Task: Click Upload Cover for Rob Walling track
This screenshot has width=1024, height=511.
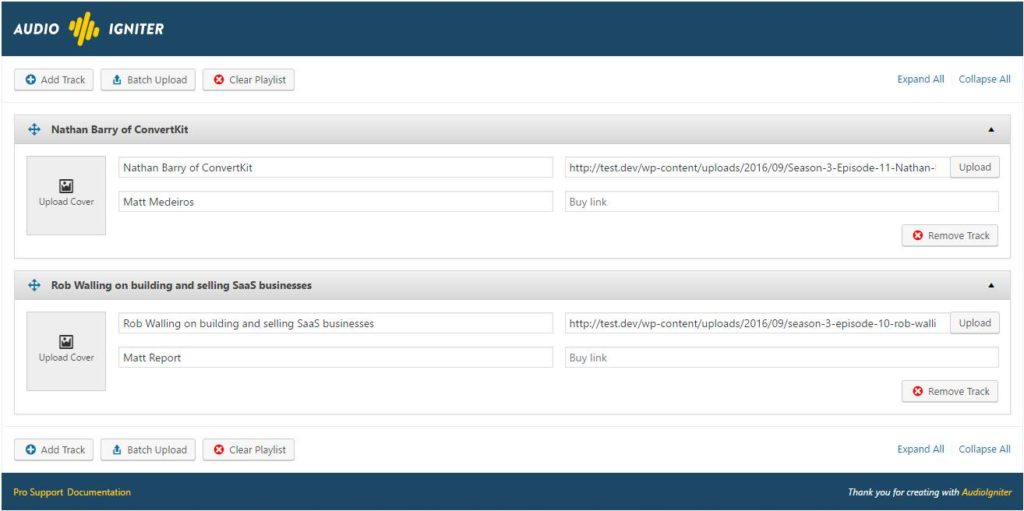Action: point(66,351)
